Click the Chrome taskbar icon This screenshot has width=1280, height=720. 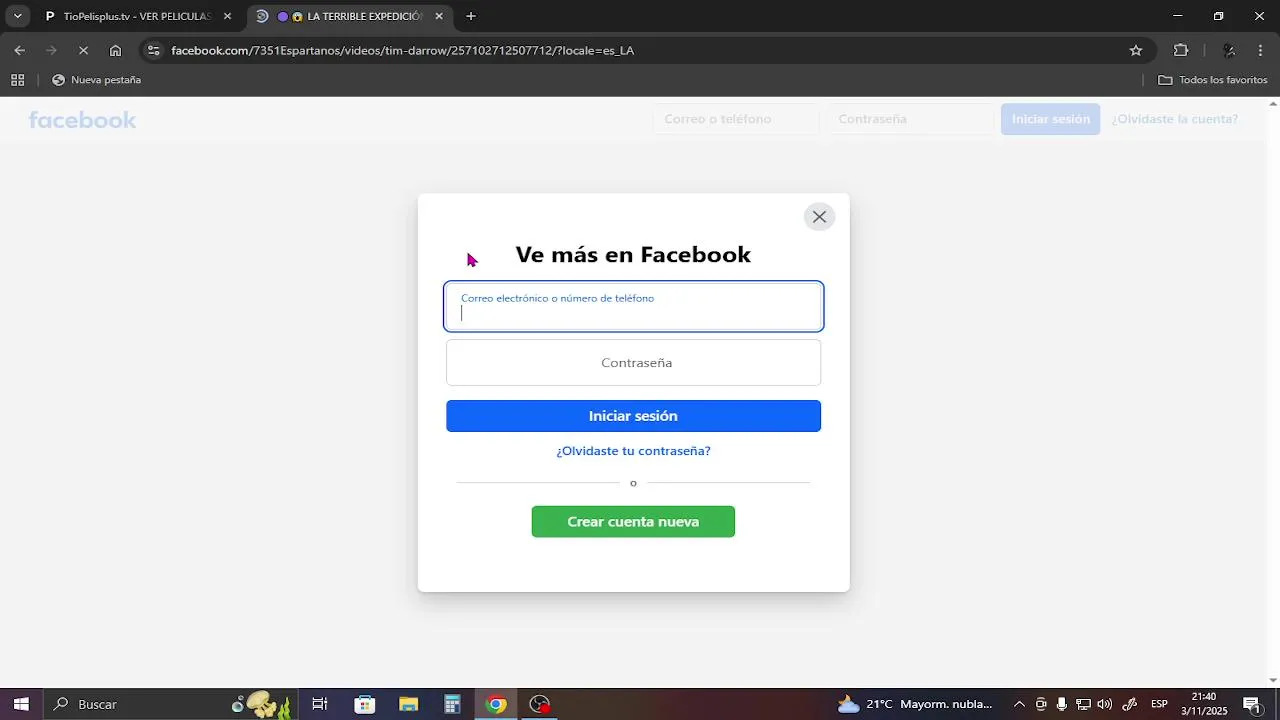coord(496,704)
